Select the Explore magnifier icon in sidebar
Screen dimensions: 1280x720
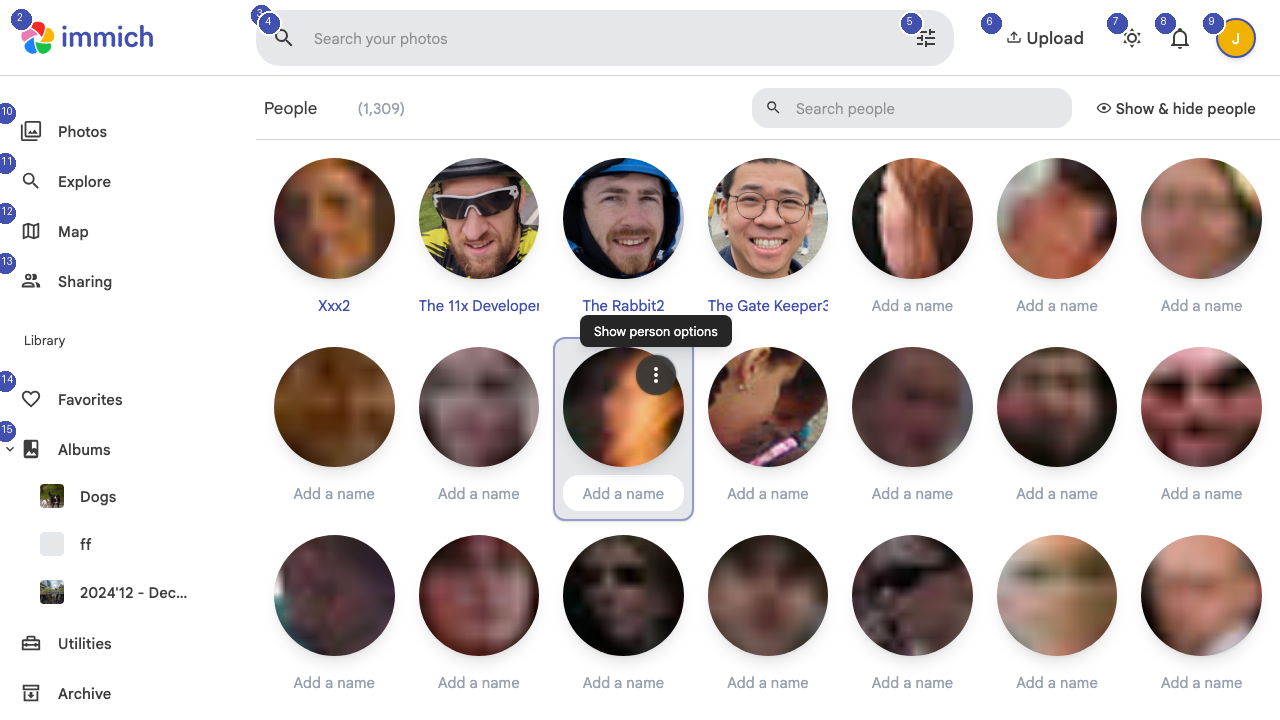click(31, 181)
